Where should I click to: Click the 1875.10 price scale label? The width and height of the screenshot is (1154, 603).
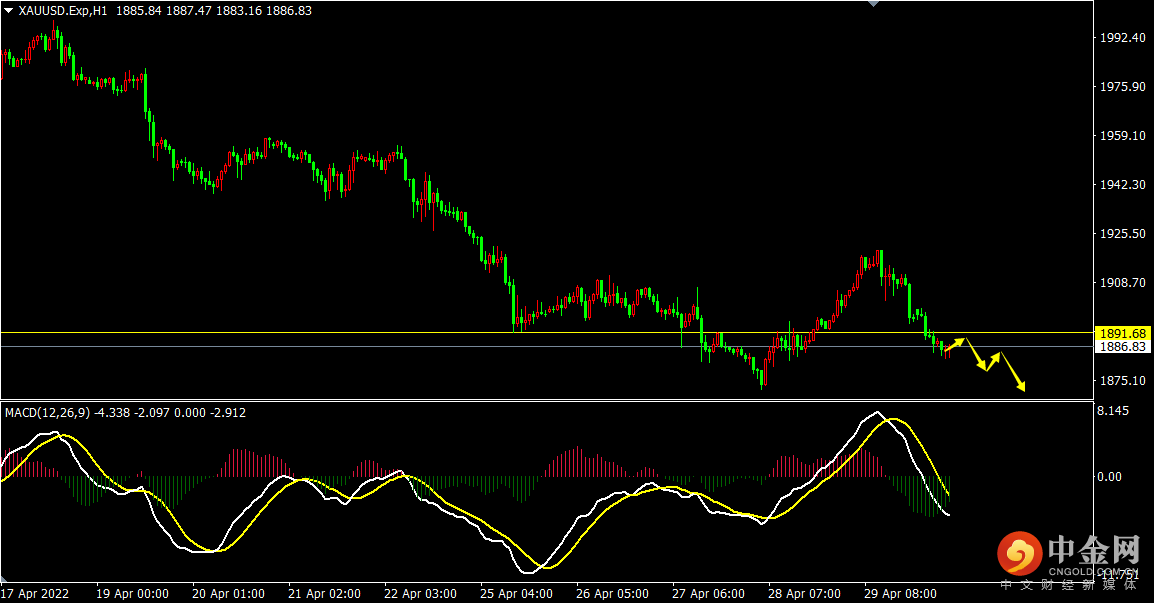[x=1122, y=381]
